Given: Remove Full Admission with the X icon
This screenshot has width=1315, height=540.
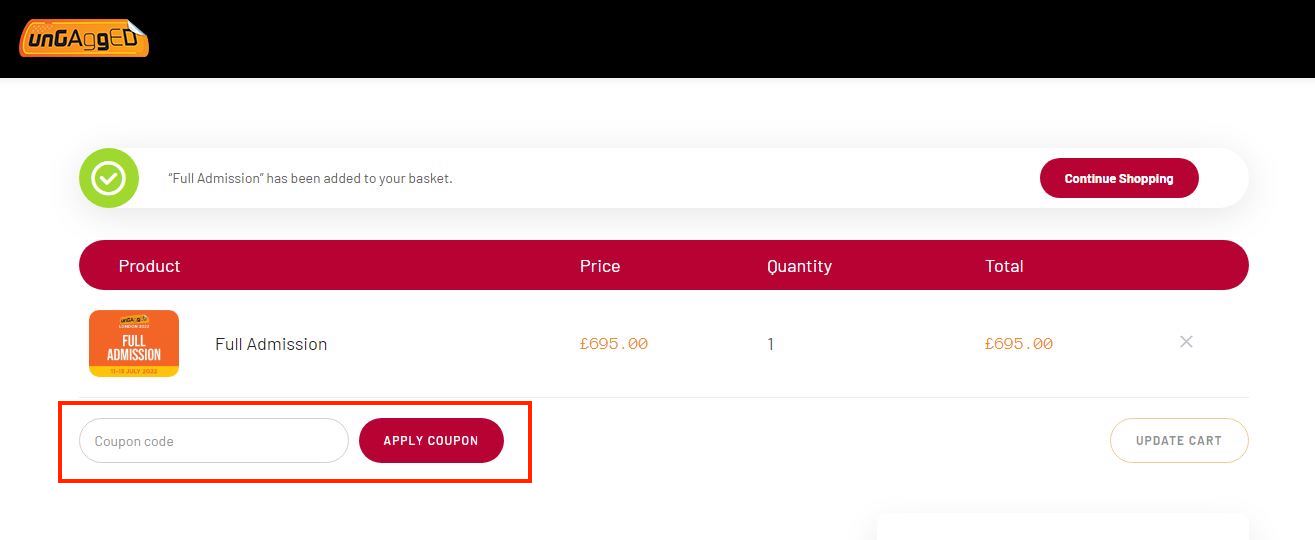Looking at the screenshot, I should pos(1186,342).
